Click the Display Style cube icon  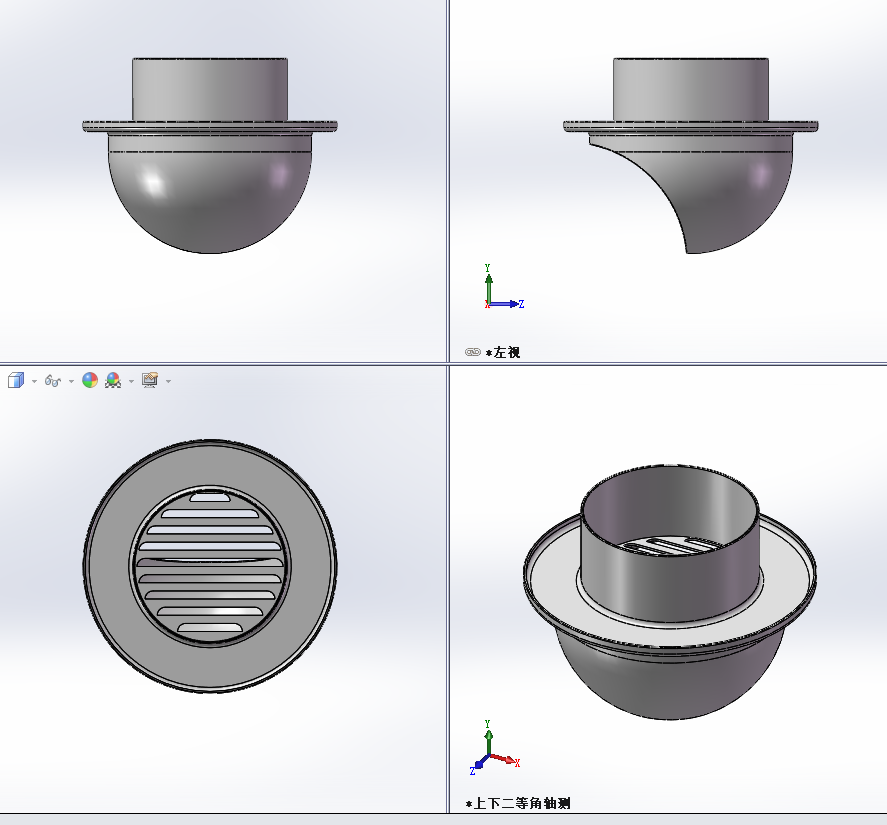[16, 380]
